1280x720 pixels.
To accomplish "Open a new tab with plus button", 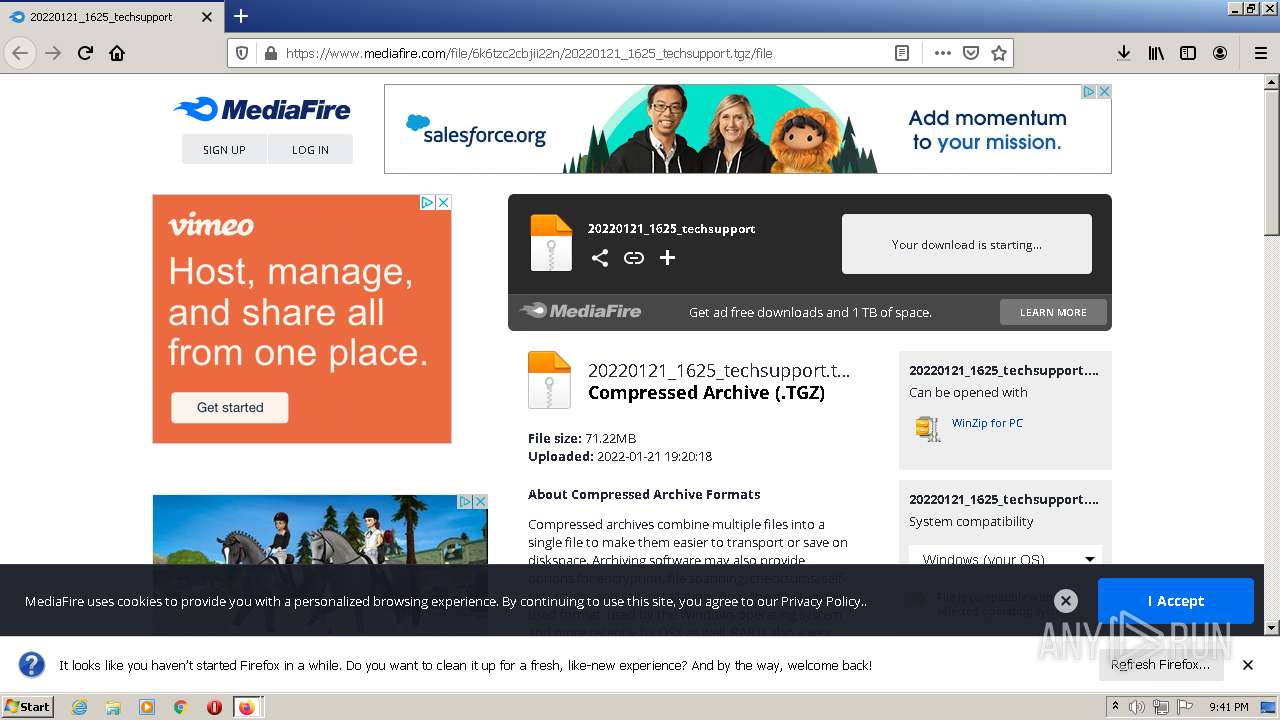I will [x=241, y=16].
